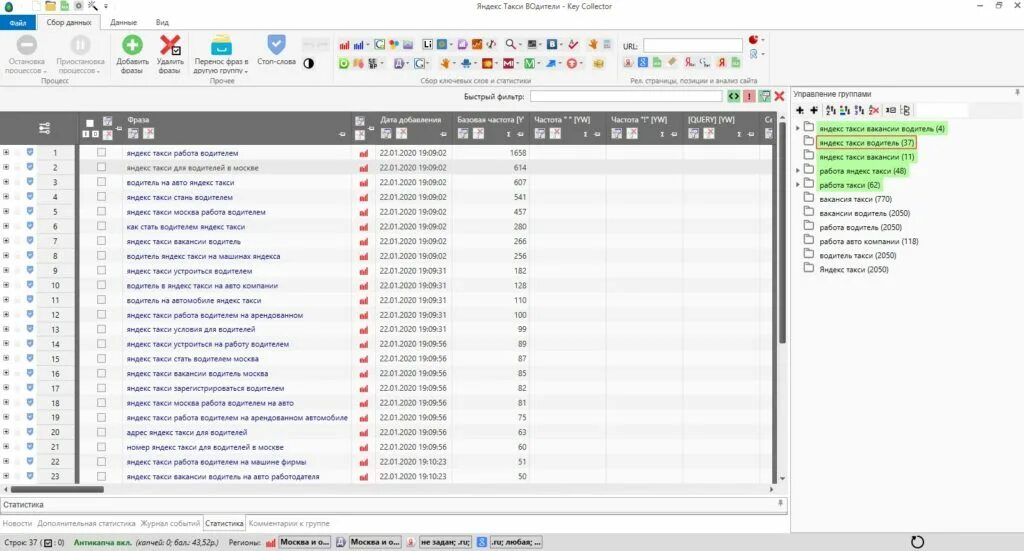Check row 5 checkbox яндекс такси москва работа водителем
1024x551 pixels.
pos(101,212)
